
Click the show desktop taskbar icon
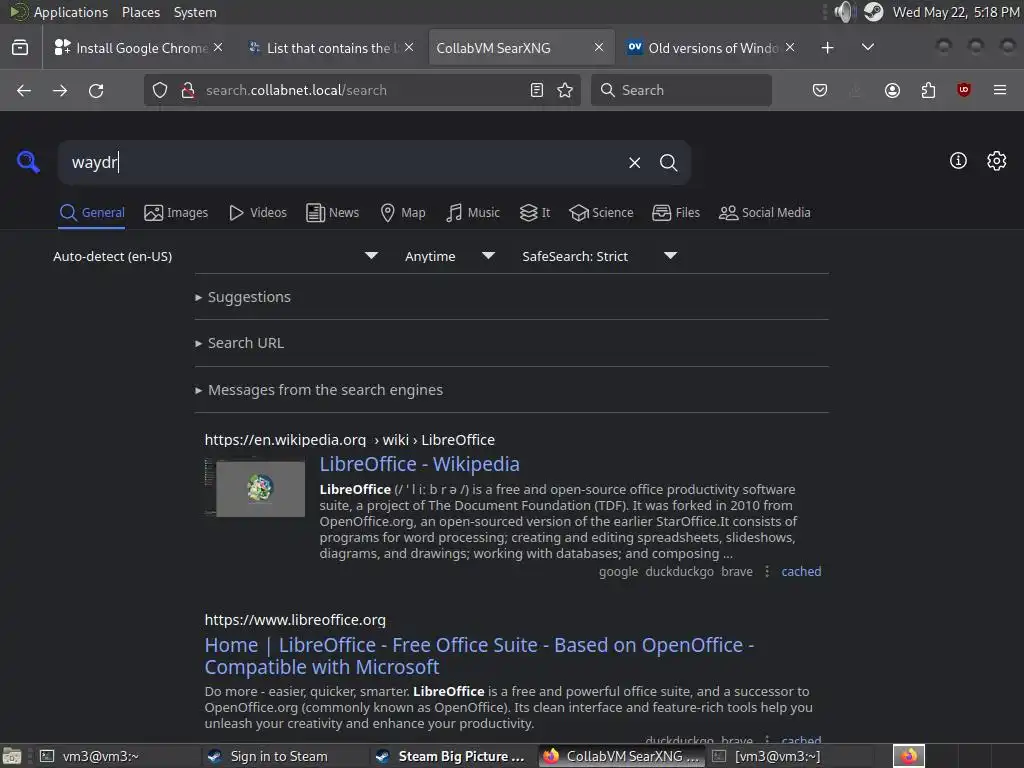(12, 756)
